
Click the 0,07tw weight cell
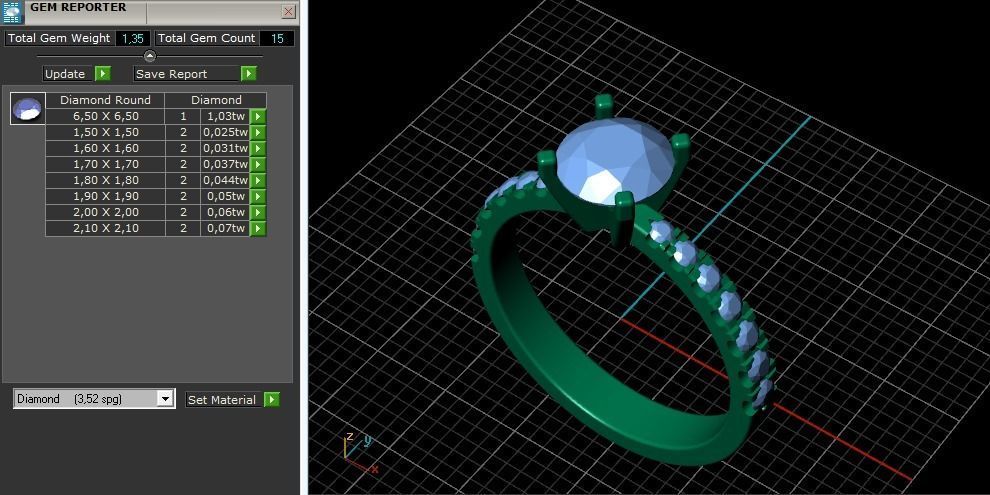225,228
